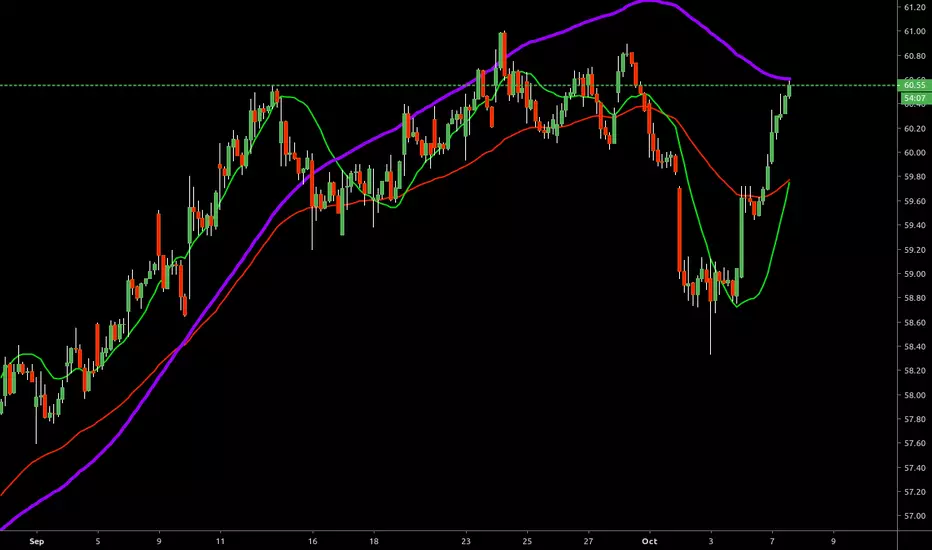Click the 60.20 price axis label

point(914,128)
